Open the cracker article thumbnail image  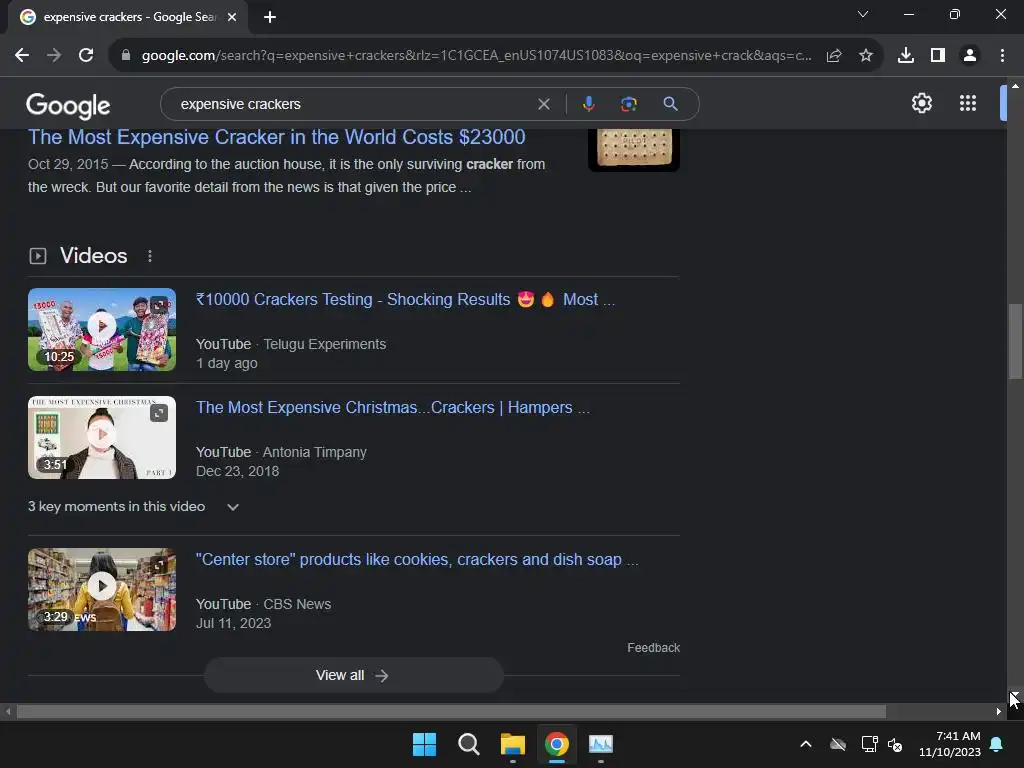click(x=634, y=149)
